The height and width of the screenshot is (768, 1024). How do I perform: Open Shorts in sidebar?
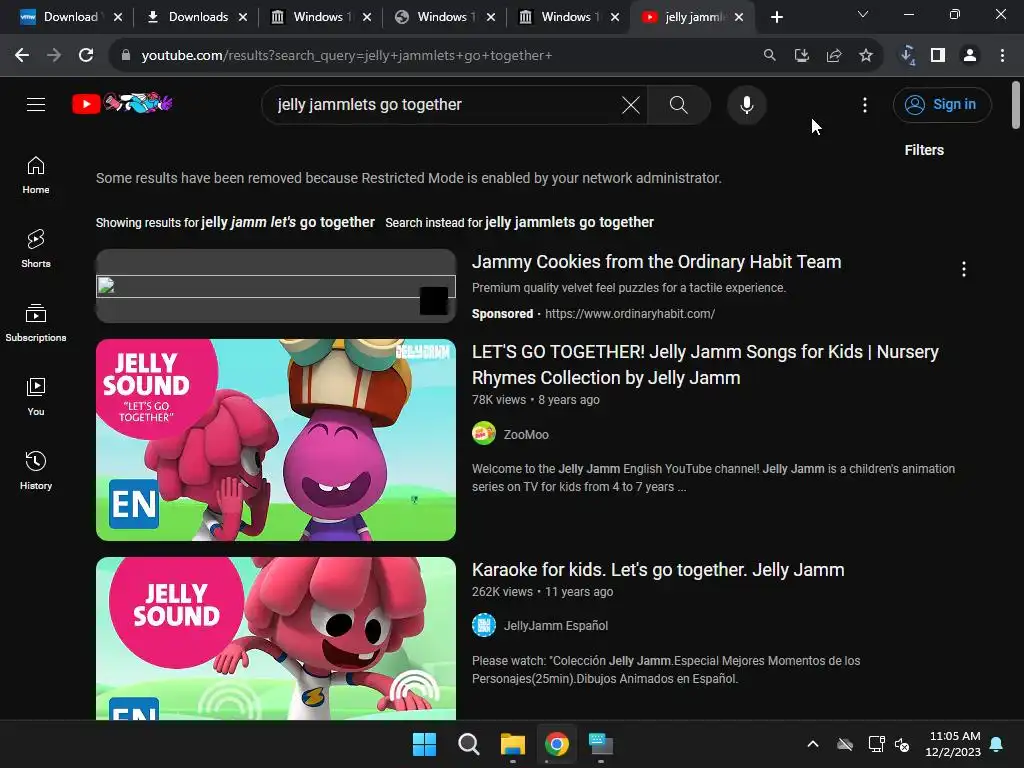[x=36, y=248]
